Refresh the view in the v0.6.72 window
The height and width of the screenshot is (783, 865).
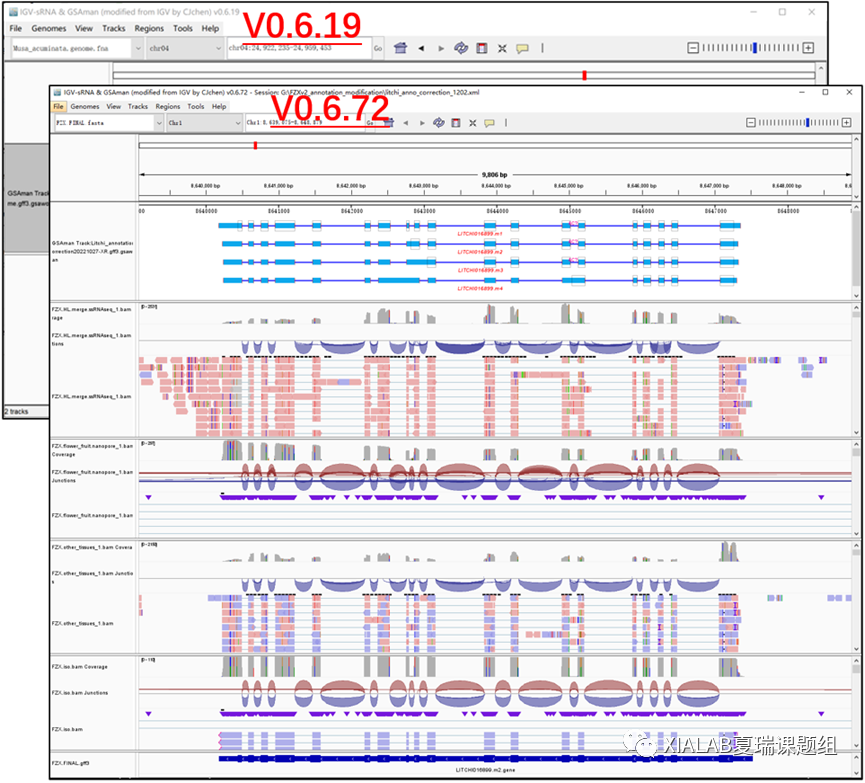[x=439, y=122]
